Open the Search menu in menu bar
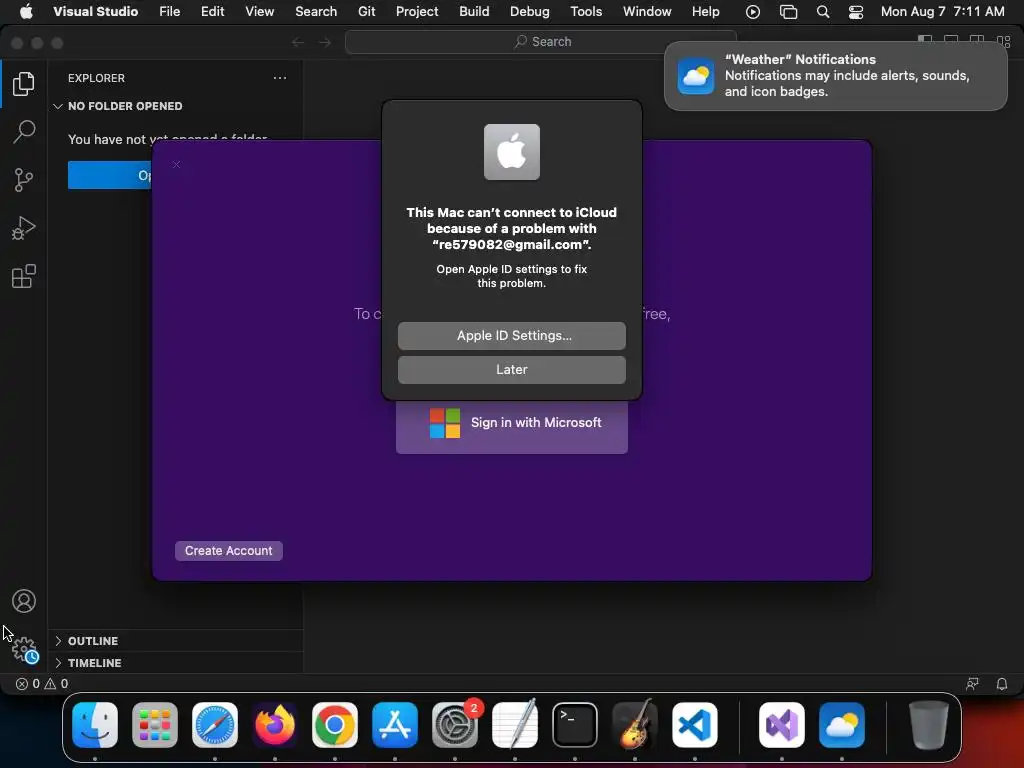 [x=315, y=11]
